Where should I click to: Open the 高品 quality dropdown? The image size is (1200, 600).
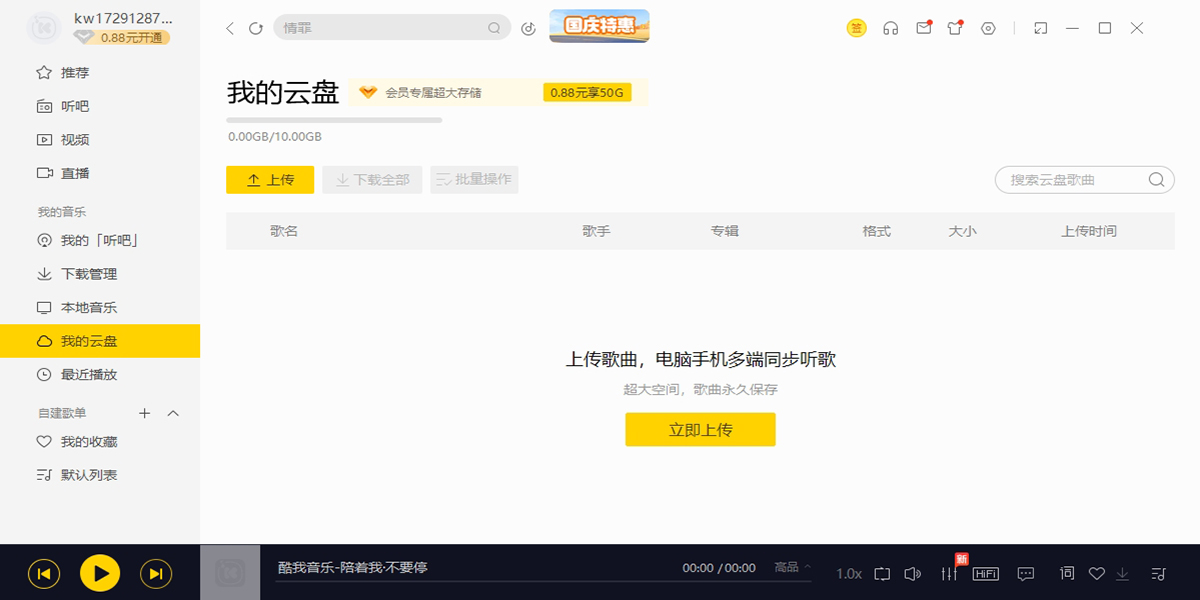click(x=793, y=568)
